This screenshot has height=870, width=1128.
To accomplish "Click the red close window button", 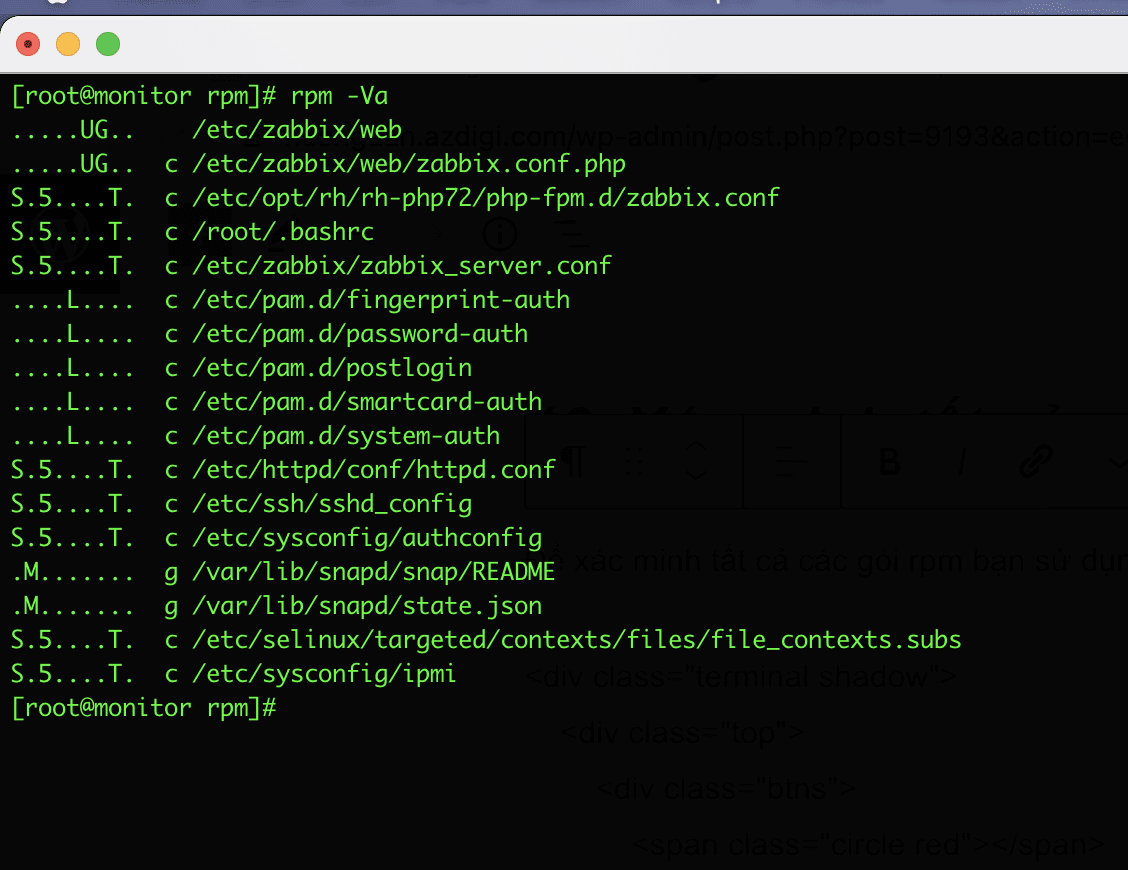I will pyautogui.click(x=28, y=44).
